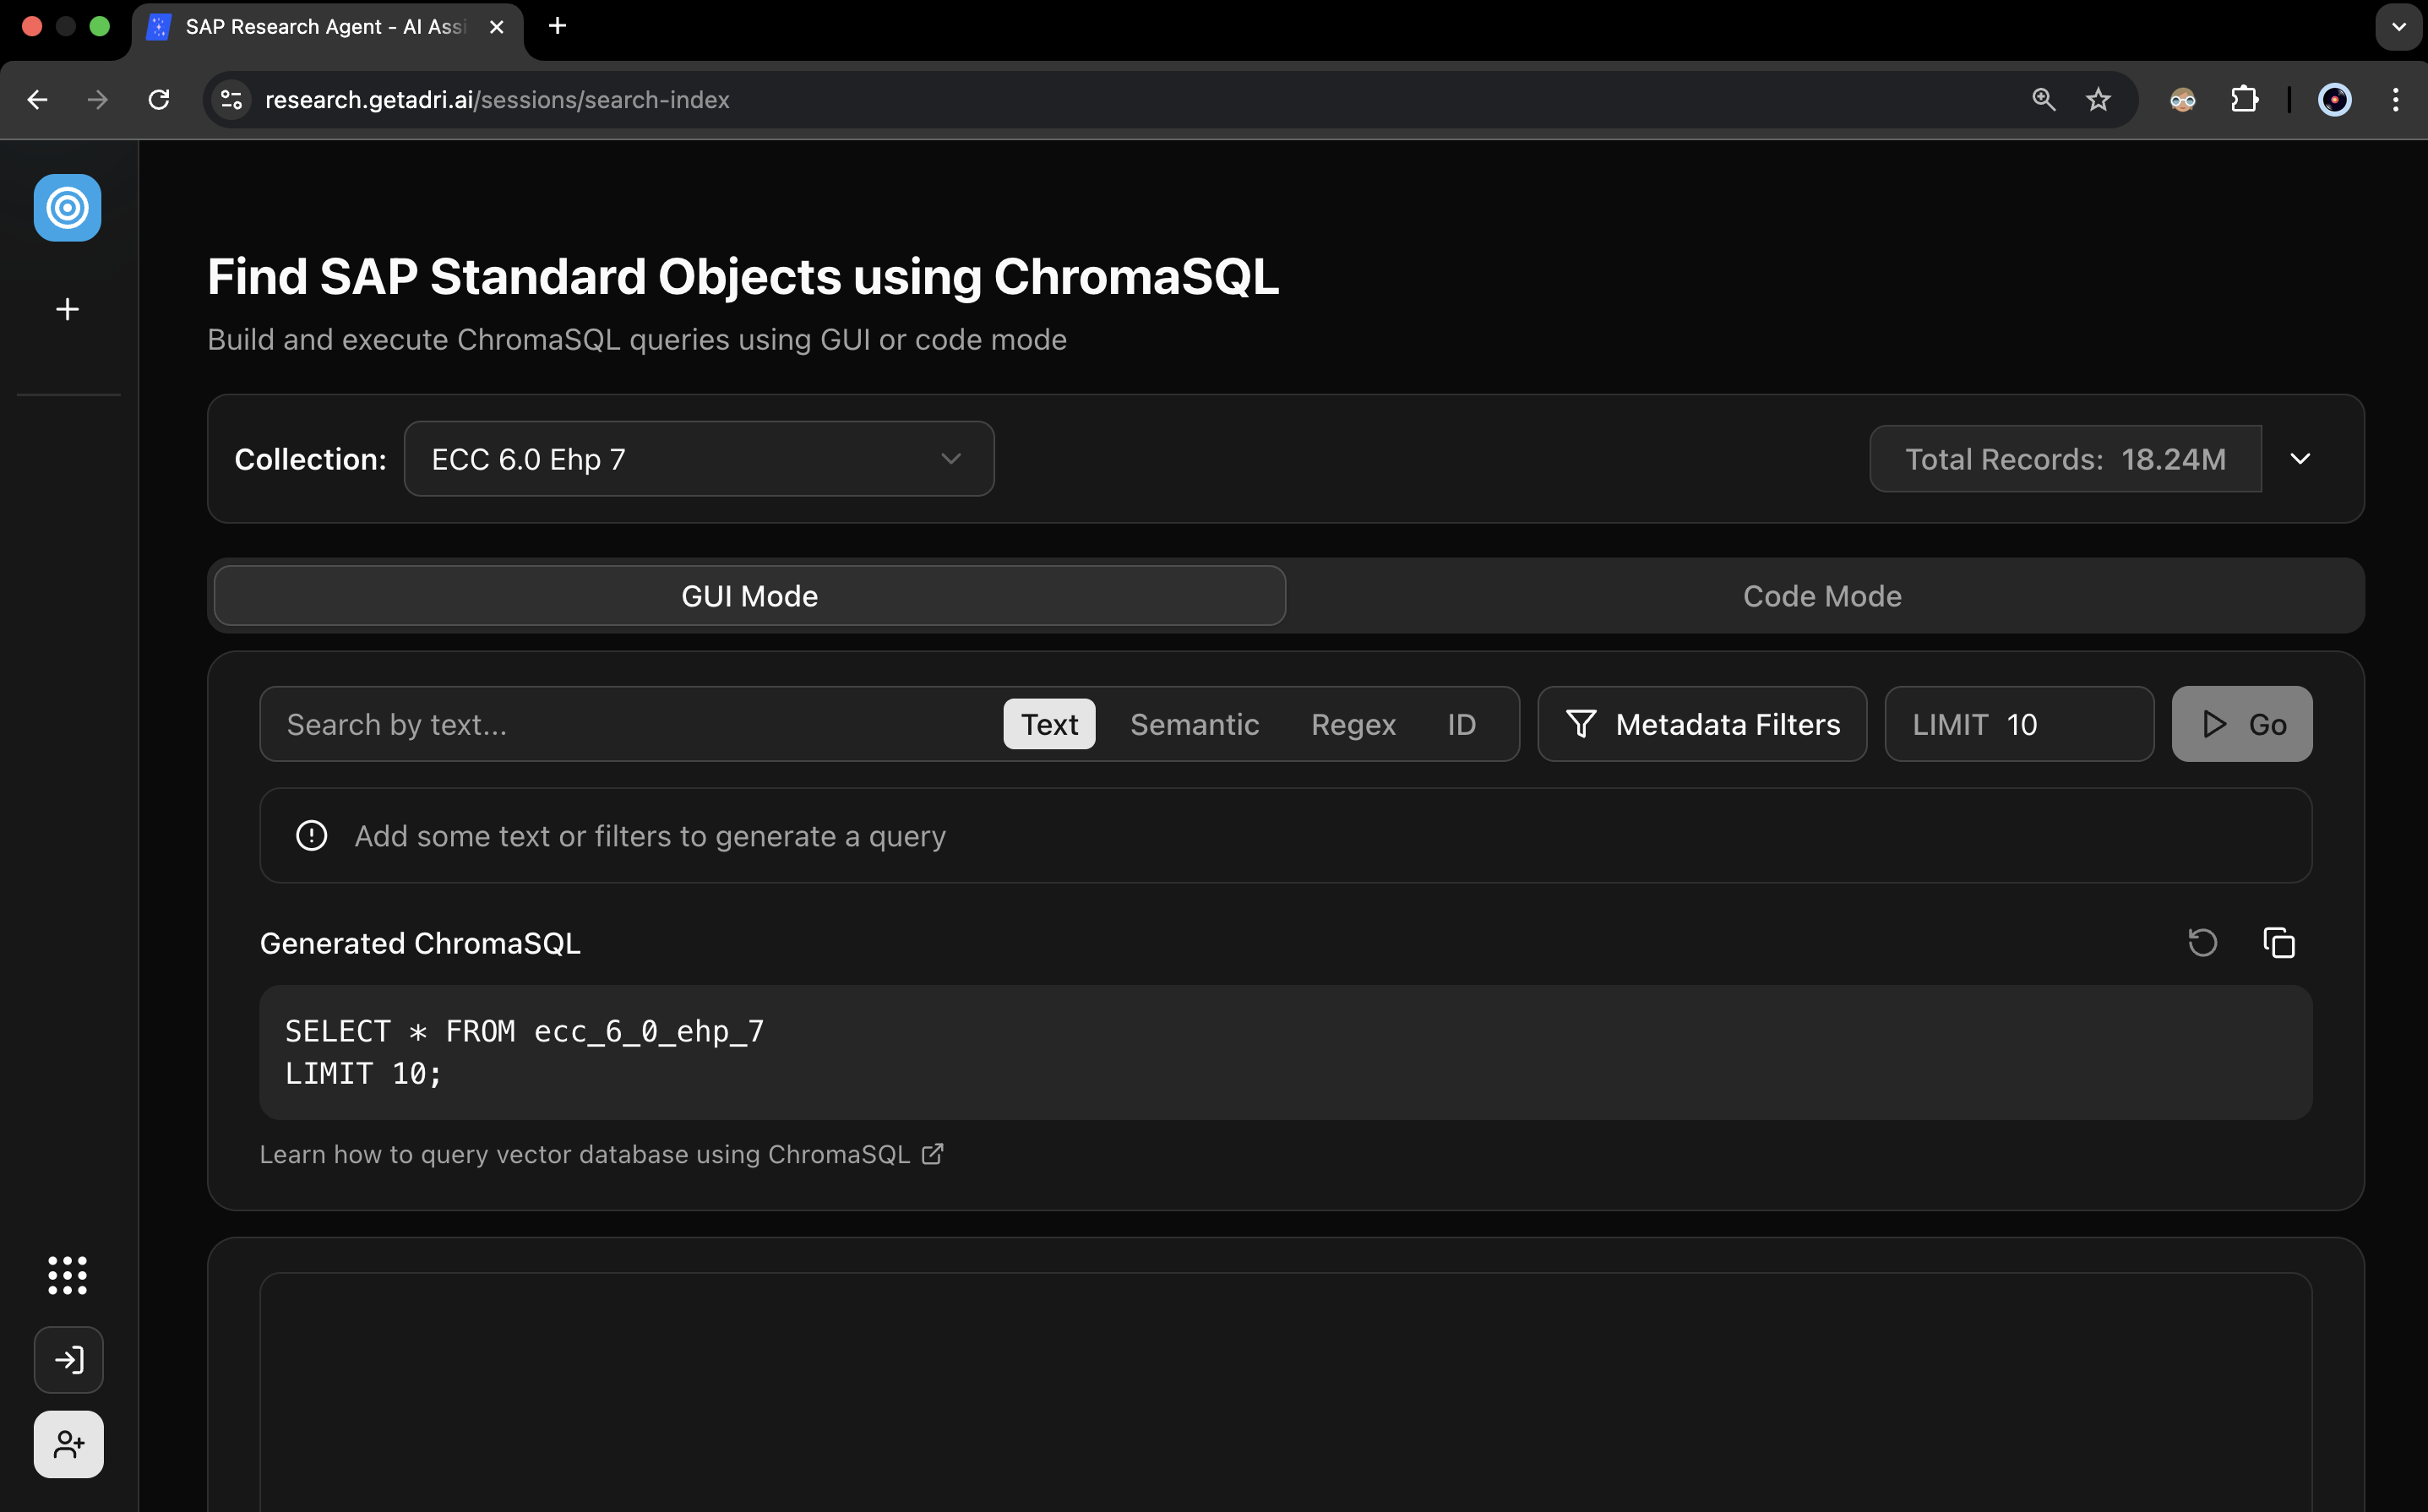Click the add-user icon at sidebar bottom
The width and height of the screenshot is (2428, 1512).
pyautogui.click(x=68, y=1443)
